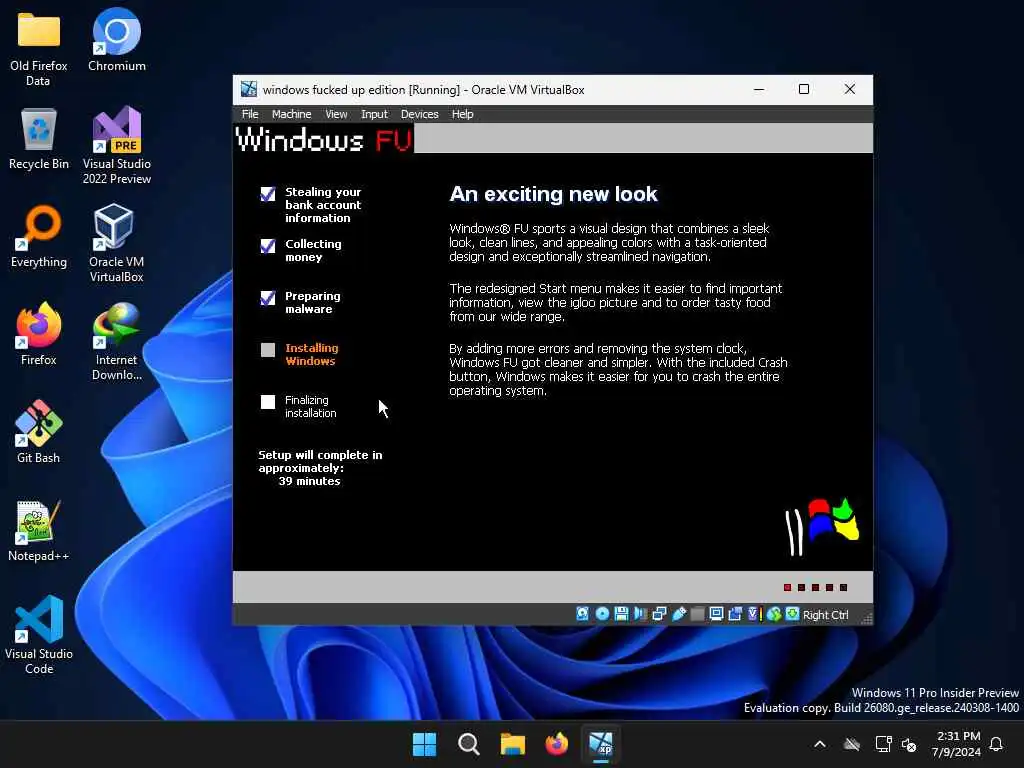
Task: Click the Right Ctrl host key label
Action: [825, 615]
